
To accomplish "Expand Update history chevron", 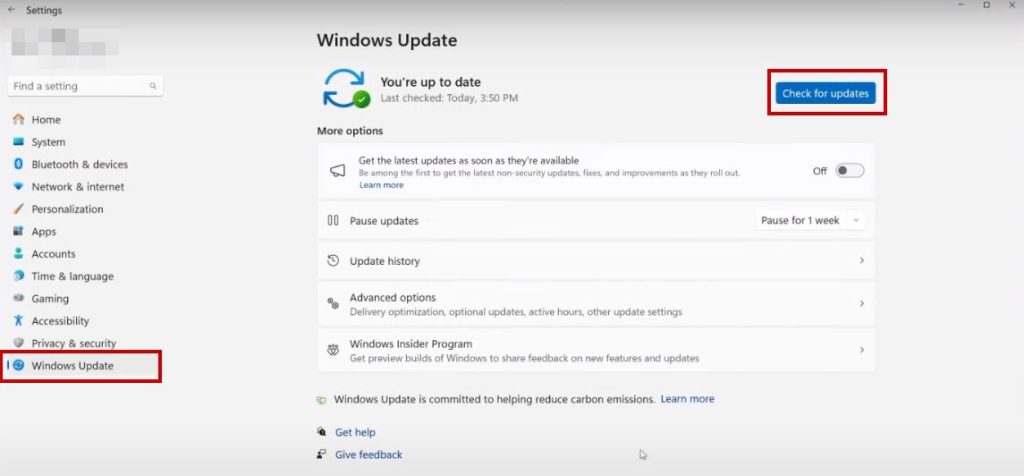I will click(861, 261).
